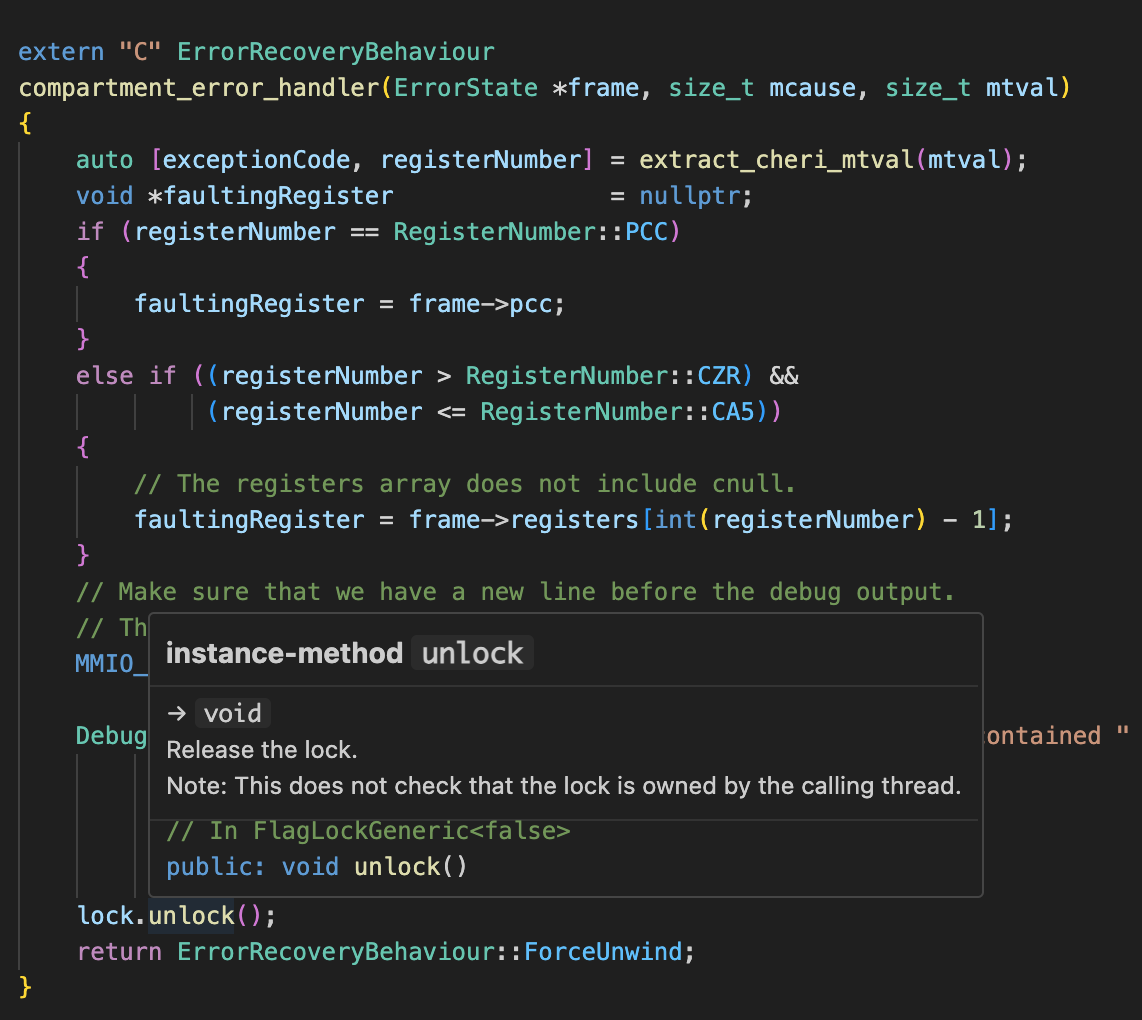Click the 'auto' keyword

[x=105, y=160]
